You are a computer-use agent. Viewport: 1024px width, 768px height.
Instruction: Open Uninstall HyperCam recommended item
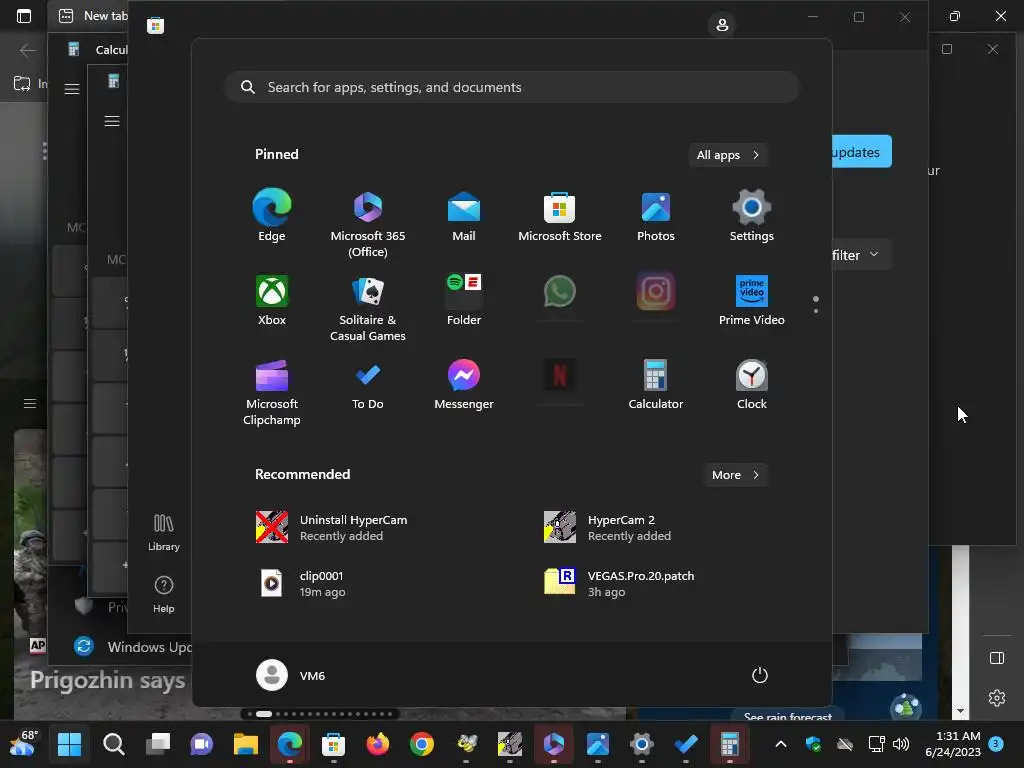coord(332,528)
